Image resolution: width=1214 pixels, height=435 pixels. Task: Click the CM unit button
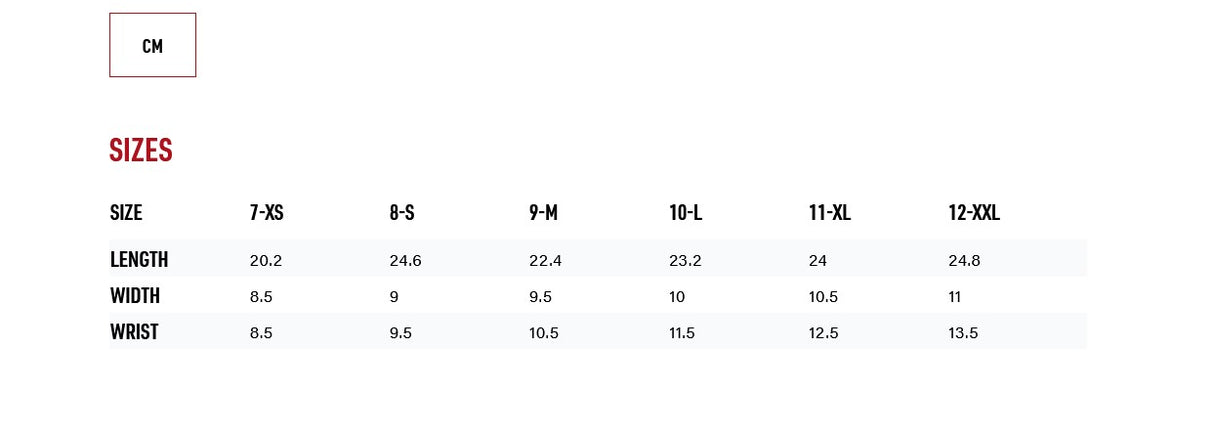point(152,45)
